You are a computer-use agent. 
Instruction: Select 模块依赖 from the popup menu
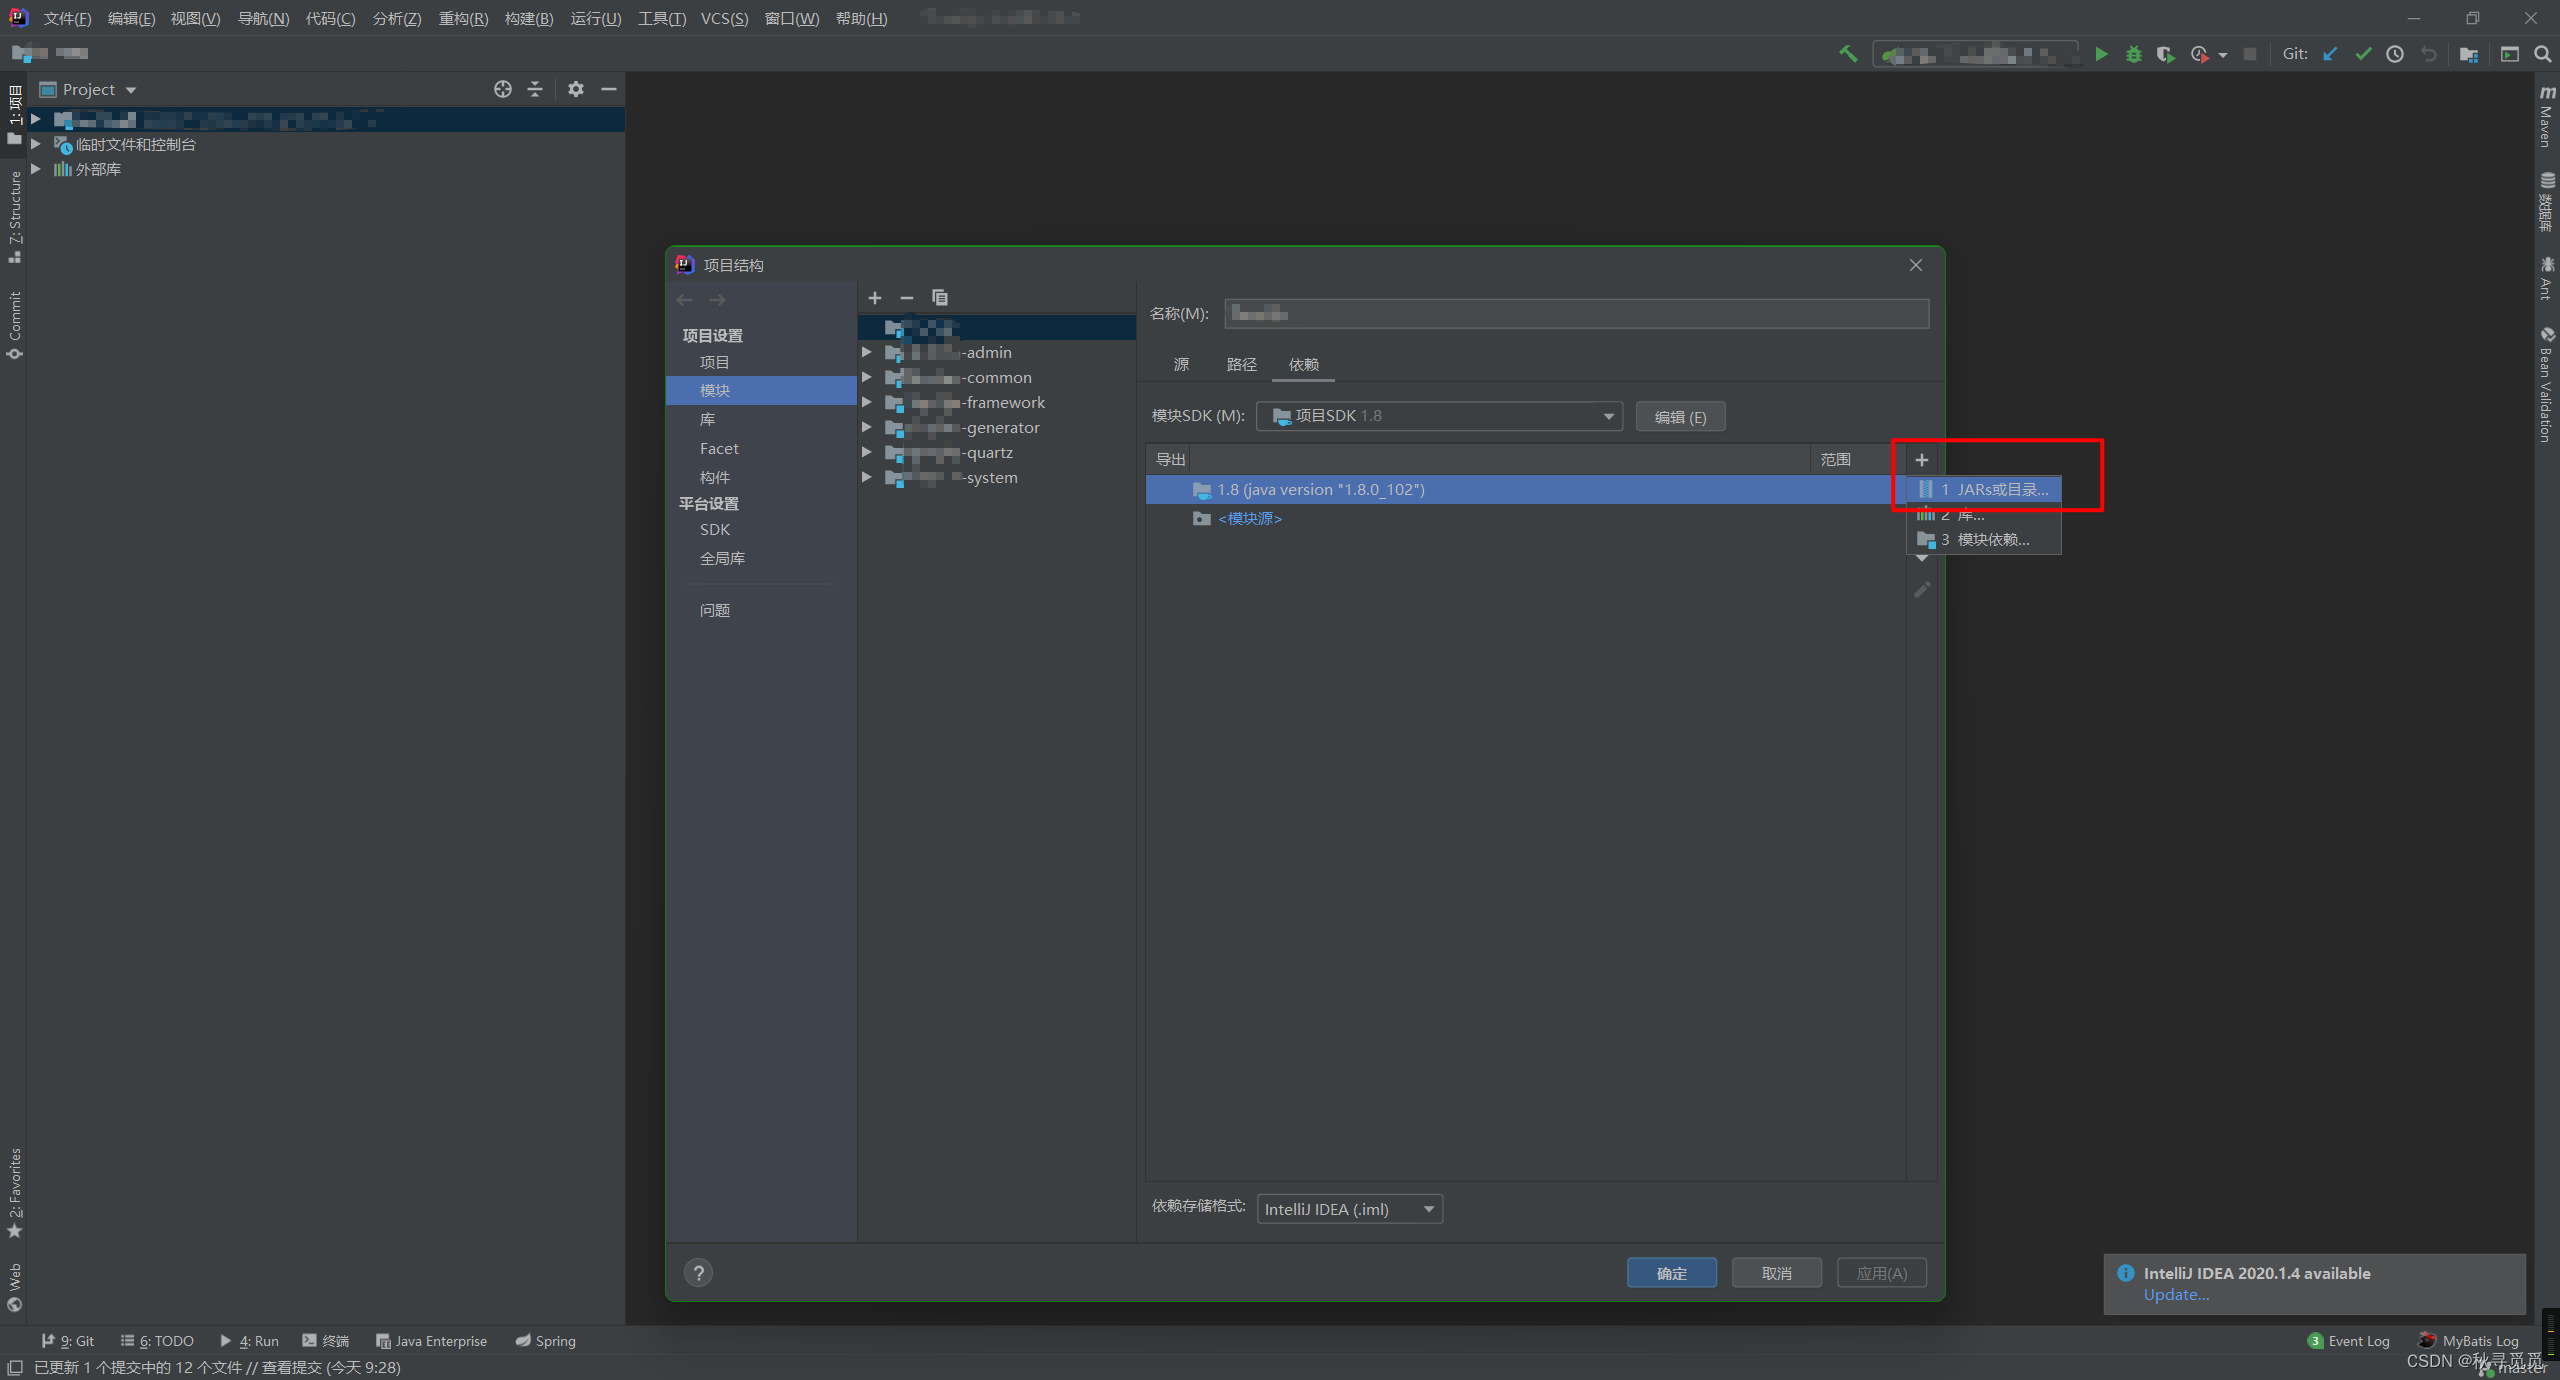(1992, 540)
